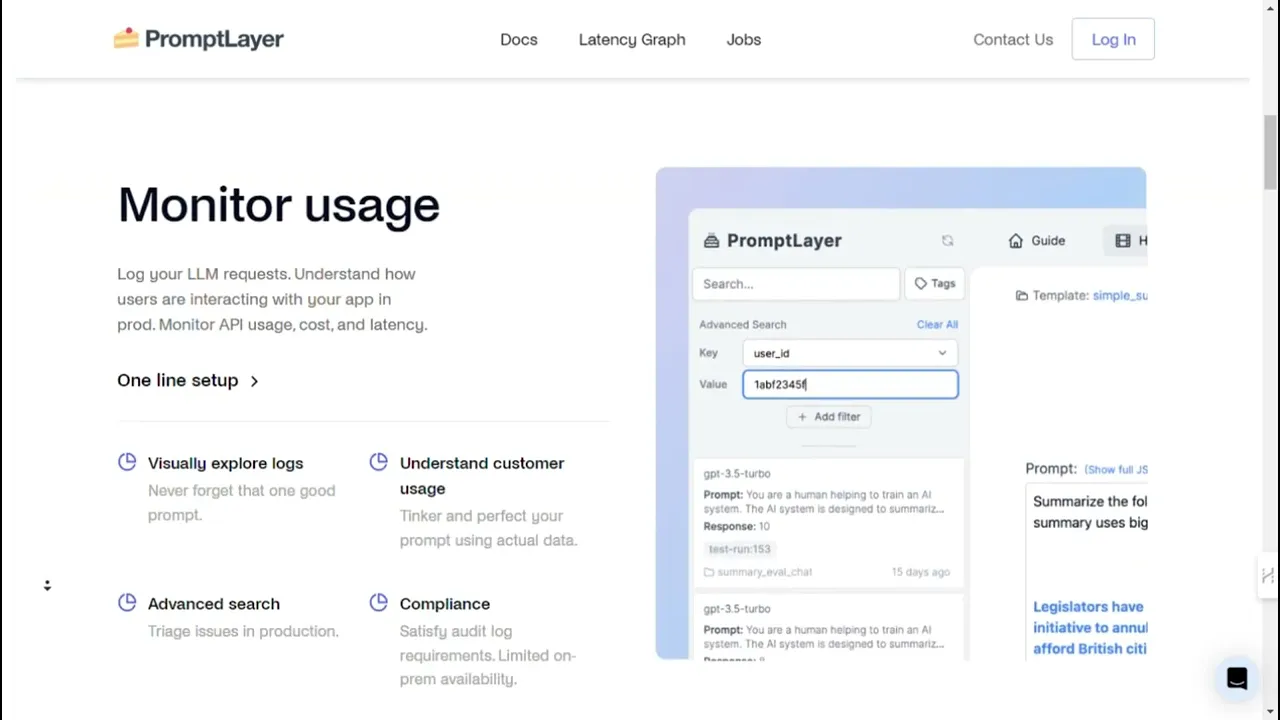Click the folder icon beside Template
The width and height of the screenshot is (1280, 720).
[x=1021, y=296]
